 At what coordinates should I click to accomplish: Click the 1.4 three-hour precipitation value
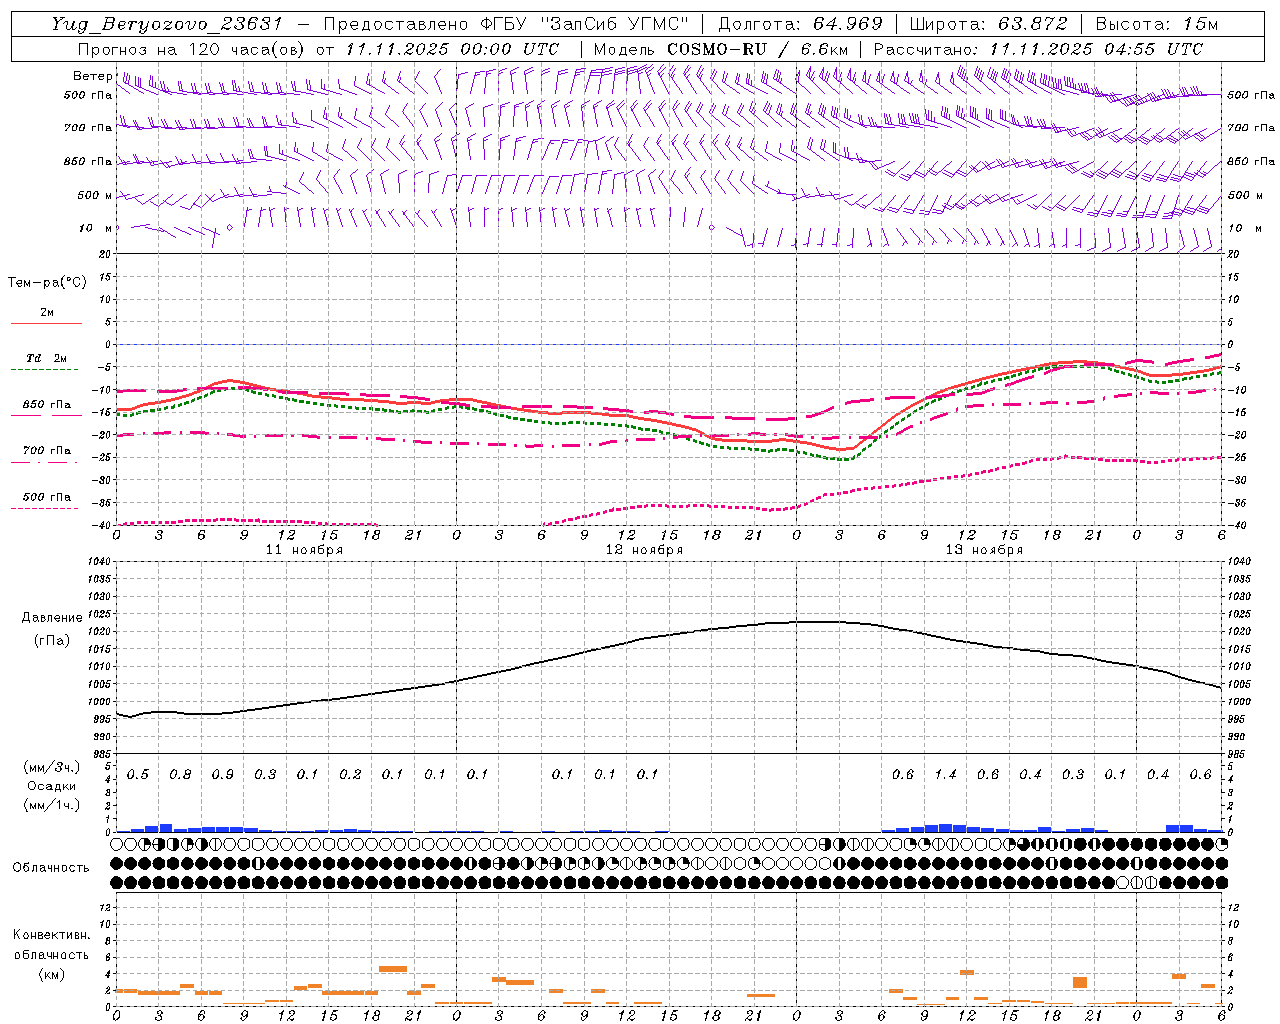pos(945,775)
